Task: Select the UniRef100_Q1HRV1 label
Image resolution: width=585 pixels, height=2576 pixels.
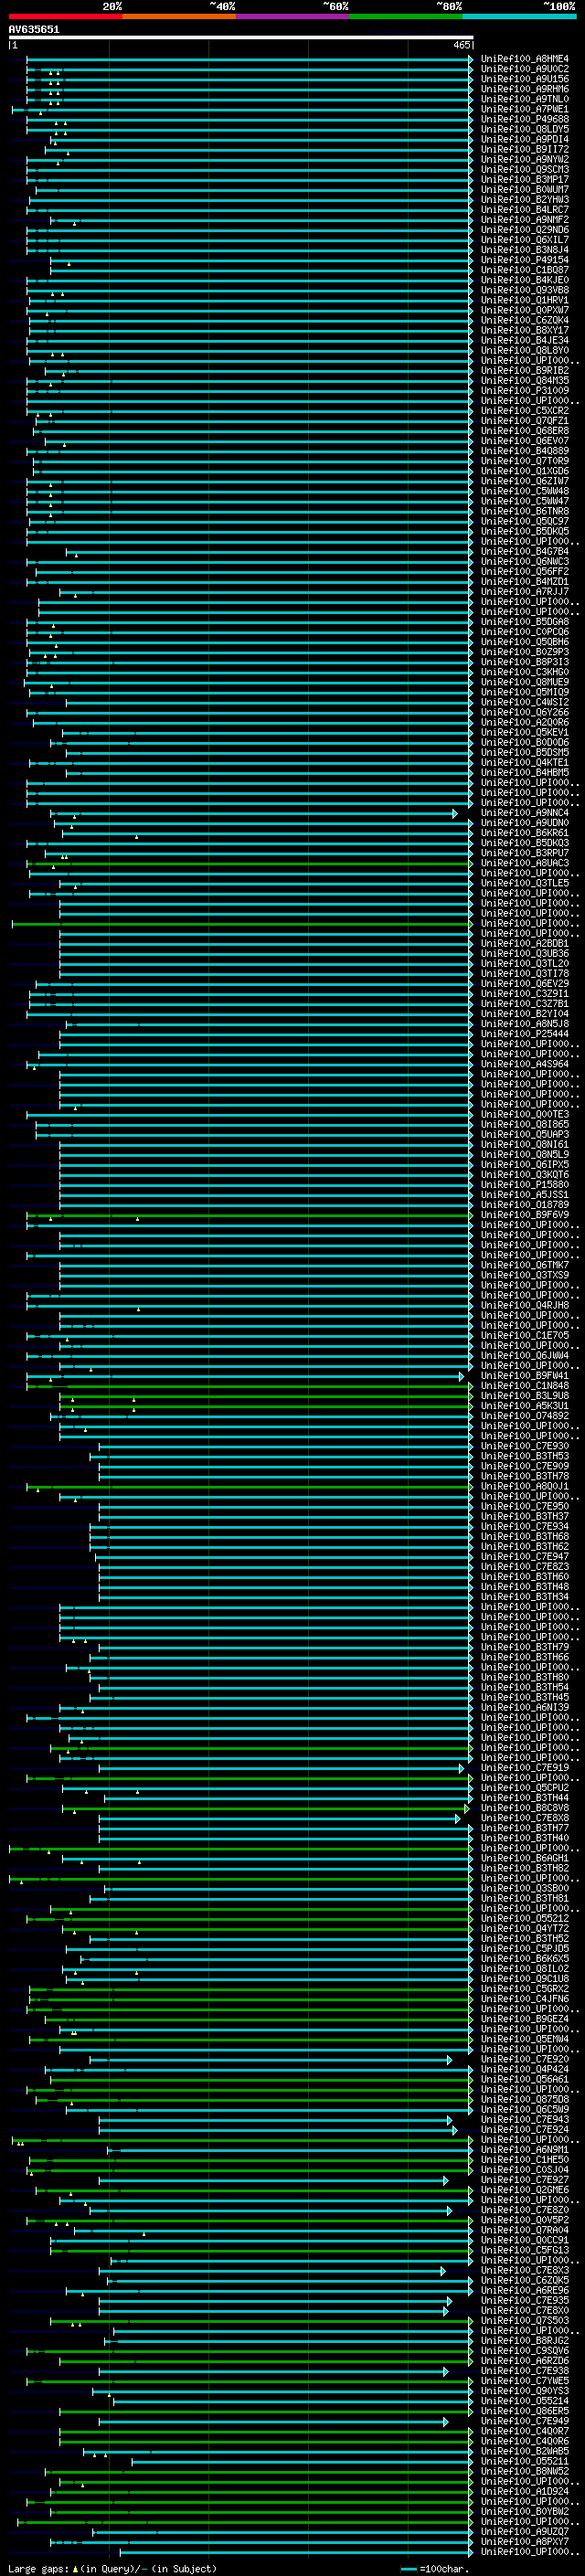Action: pyautogui.click(x=524, y=300)
